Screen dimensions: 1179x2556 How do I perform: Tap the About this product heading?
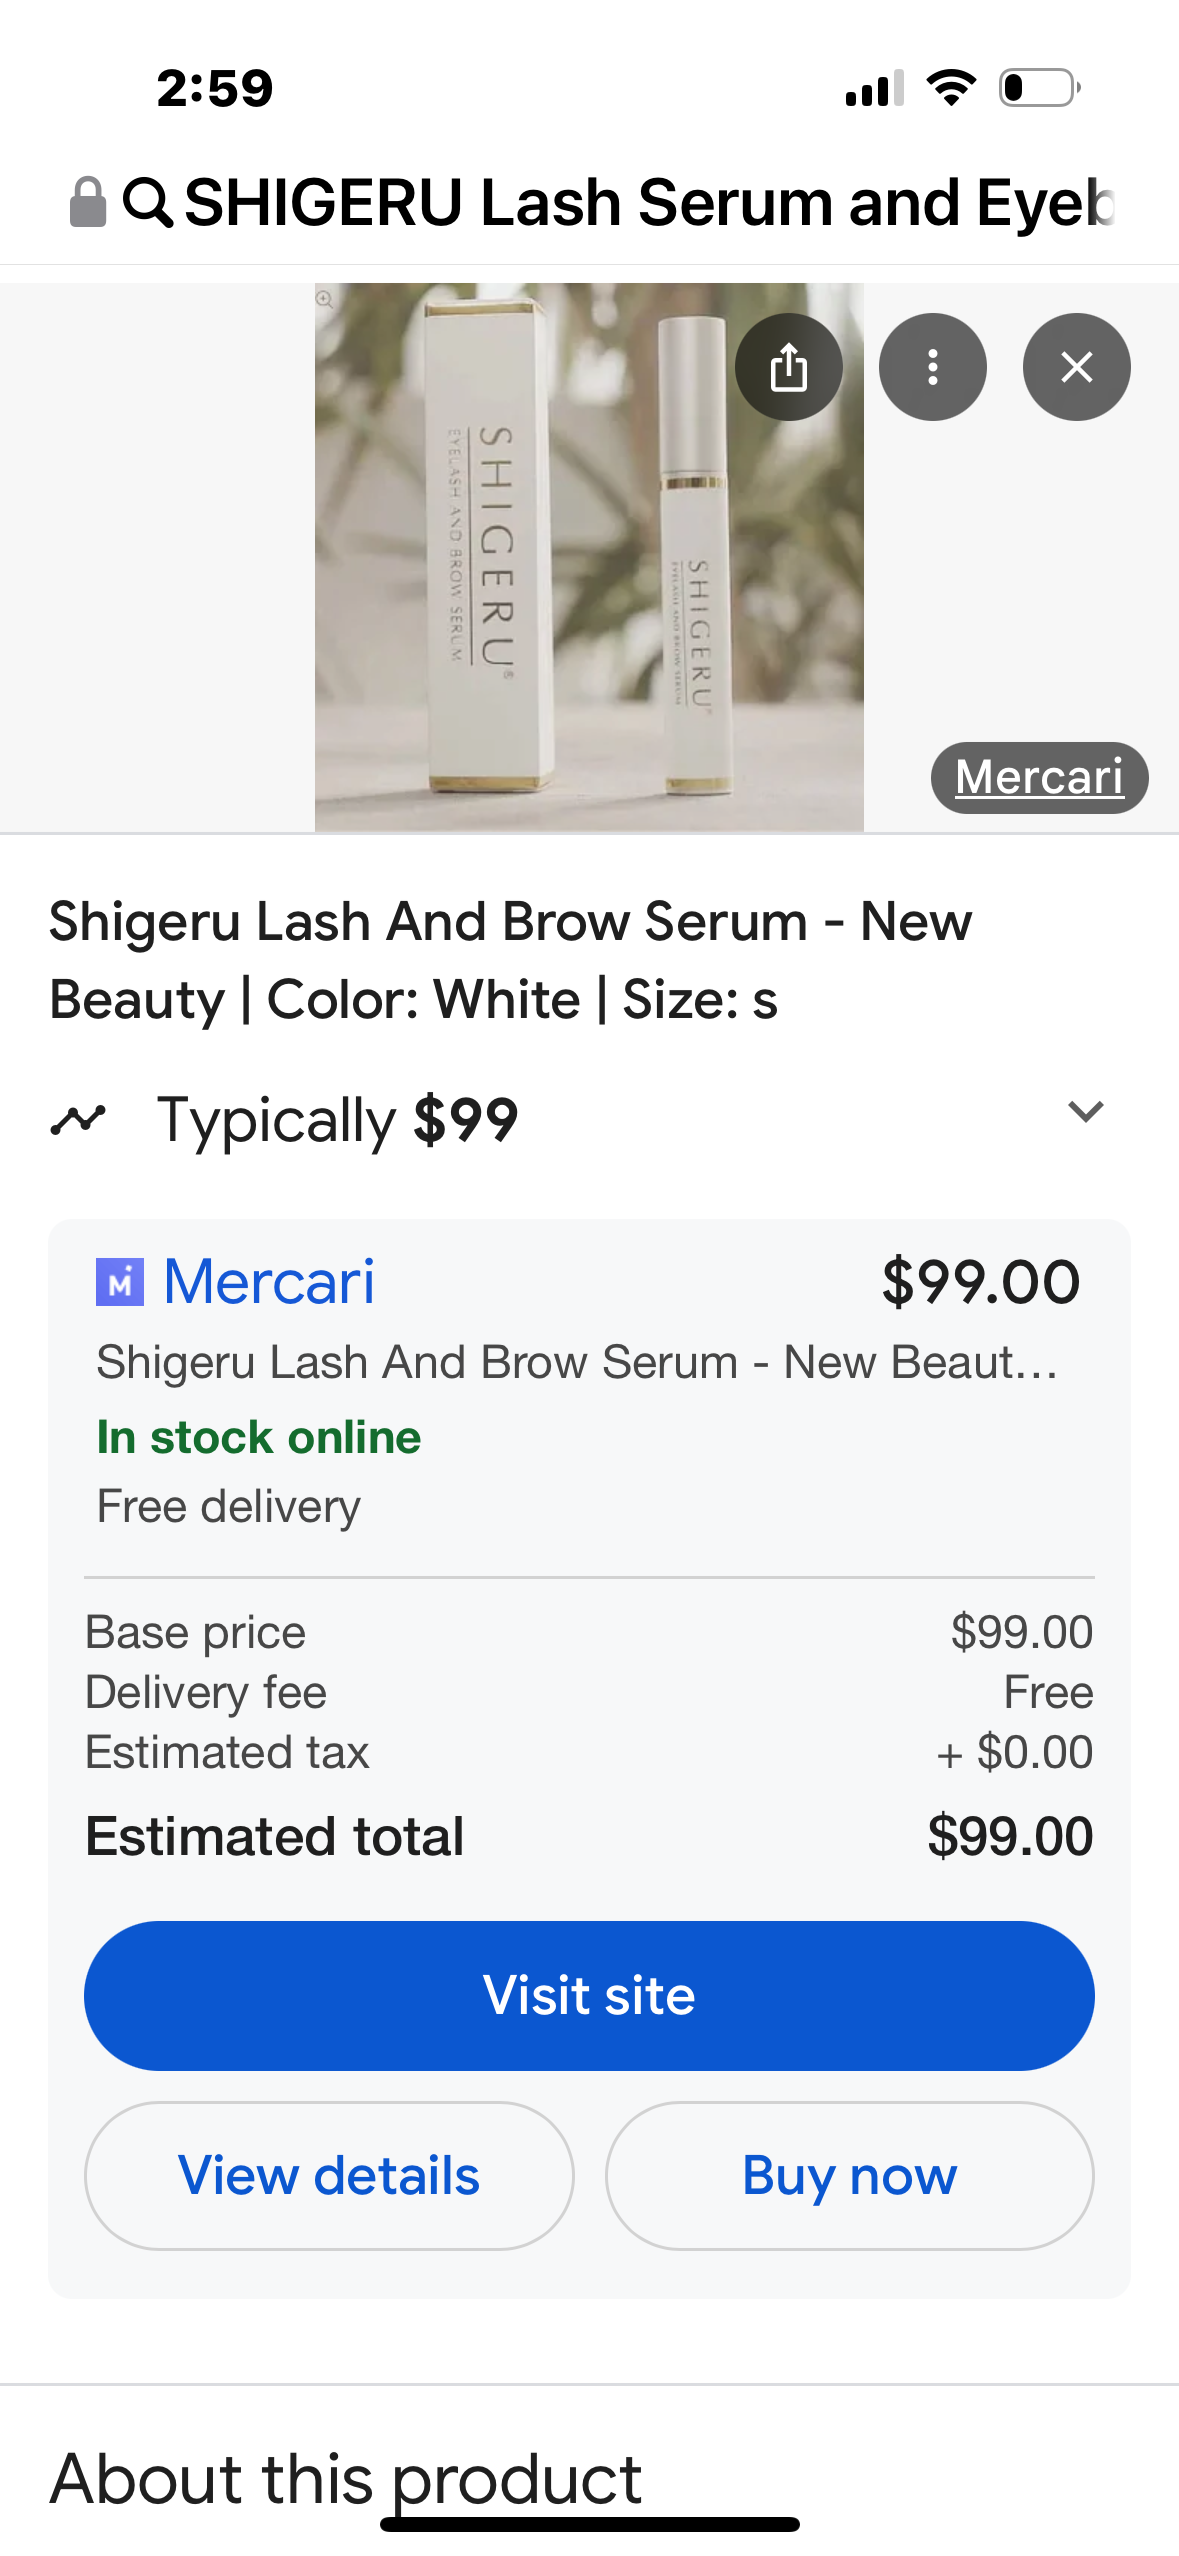346,2478
